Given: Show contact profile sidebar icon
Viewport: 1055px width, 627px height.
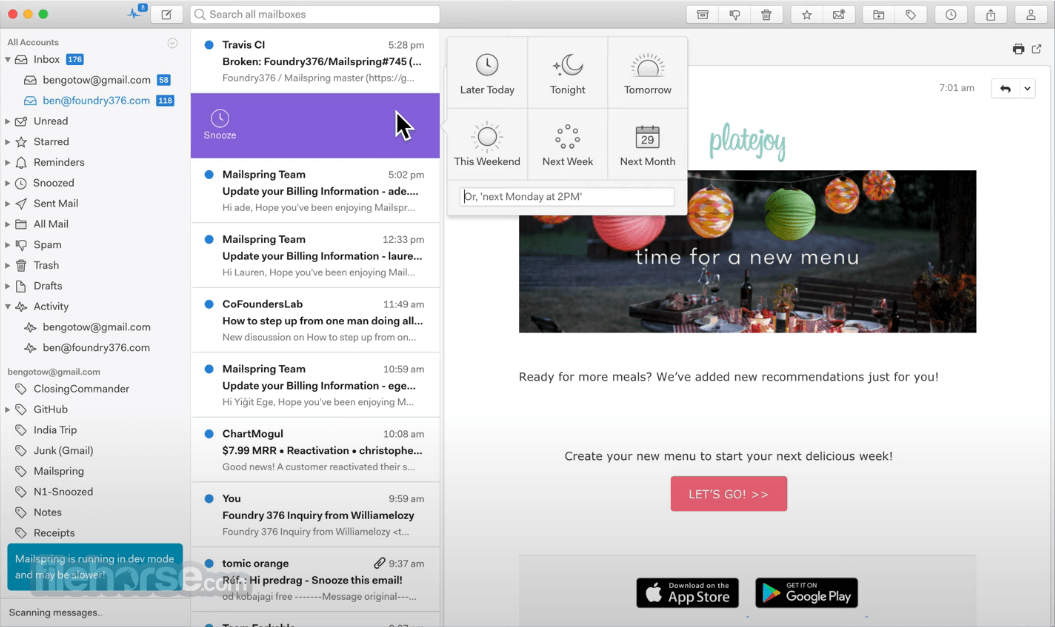Looking at the screenshot, I should click(x=1030, y=14).
